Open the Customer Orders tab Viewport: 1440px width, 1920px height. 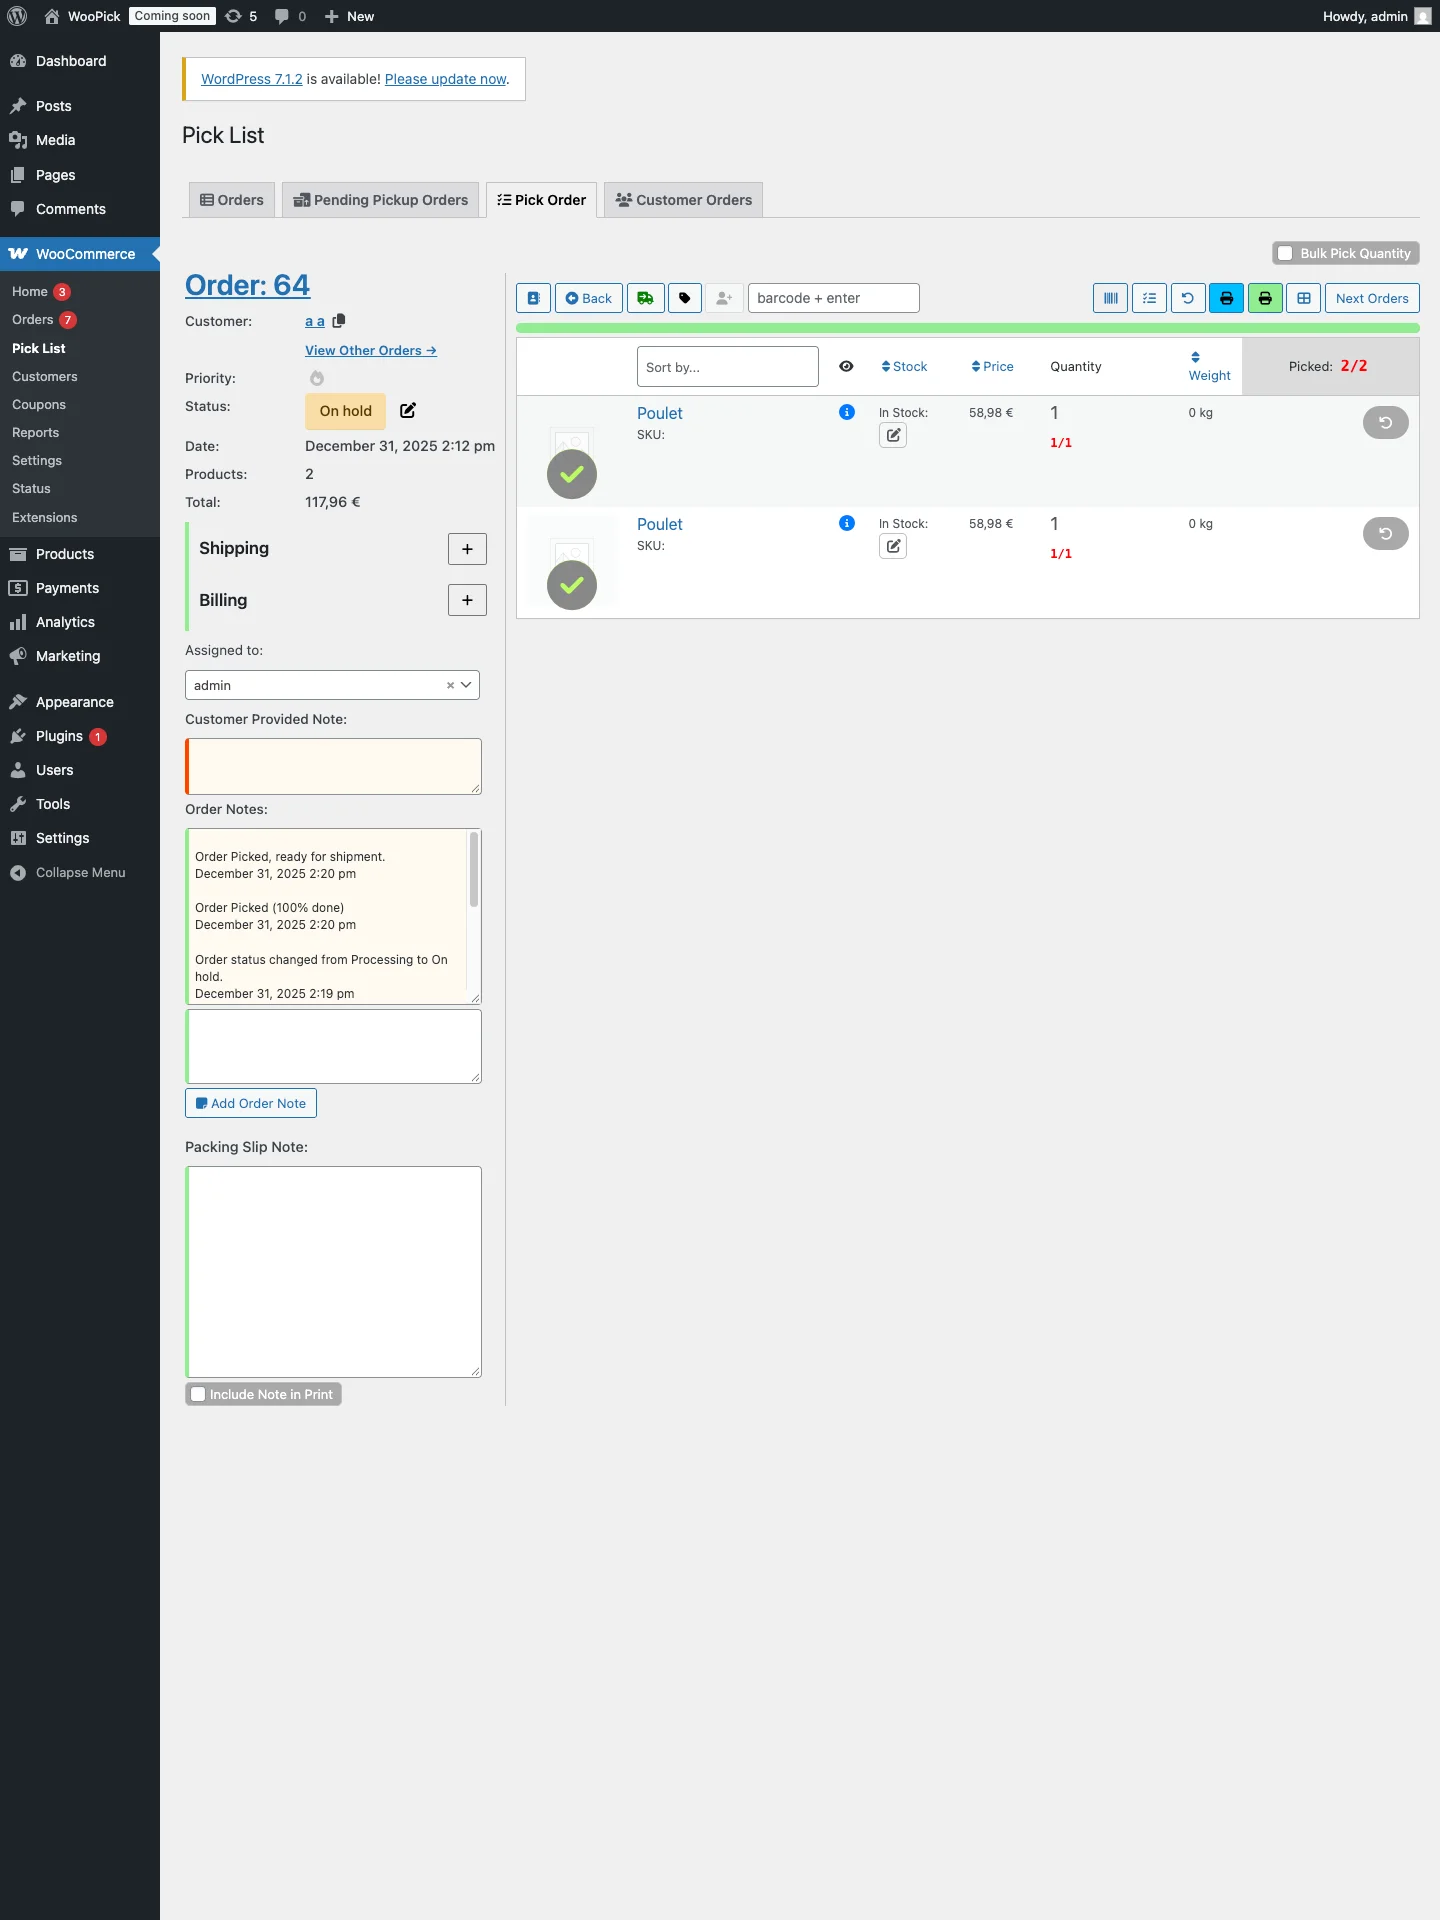pyautogui.click(x=684, y=200)
